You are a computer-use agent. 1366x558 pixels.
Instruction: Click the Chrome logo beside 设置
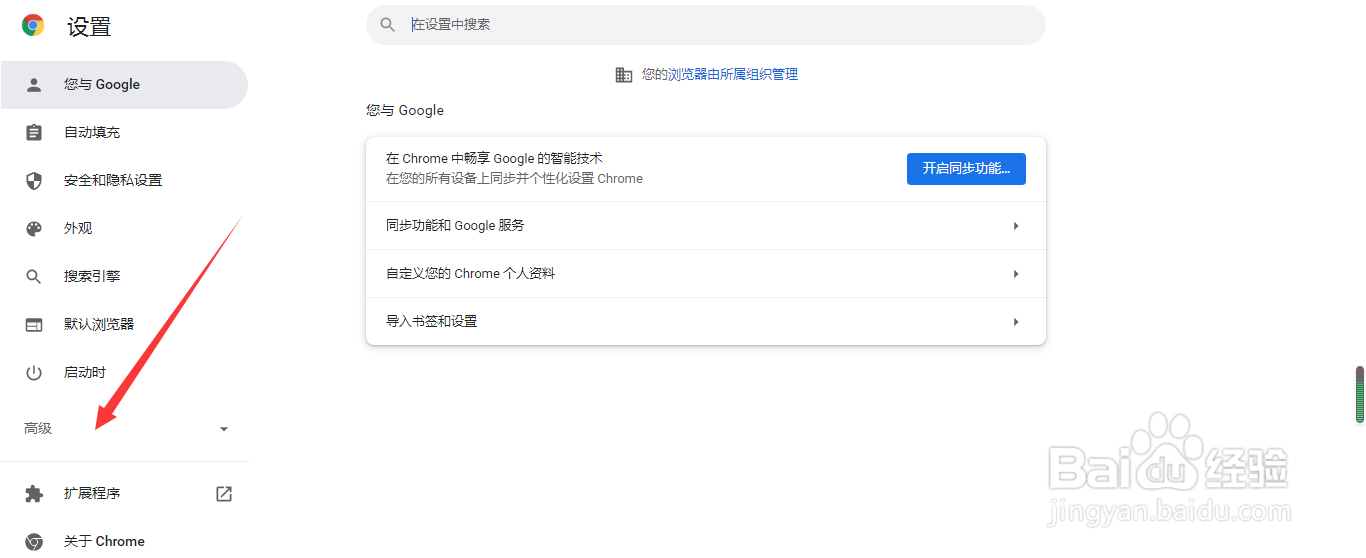(33, 26)
